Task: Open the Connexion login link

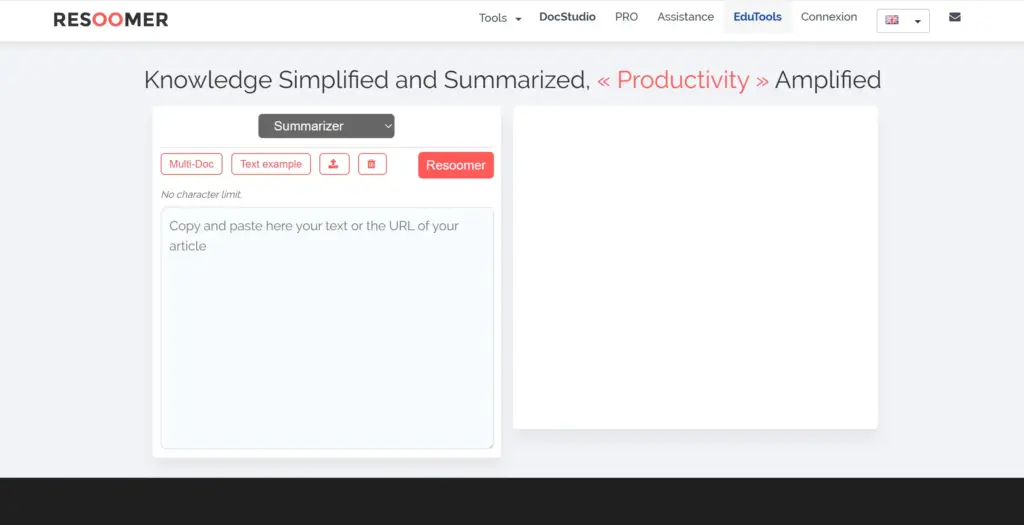Action: click(829, 17)
